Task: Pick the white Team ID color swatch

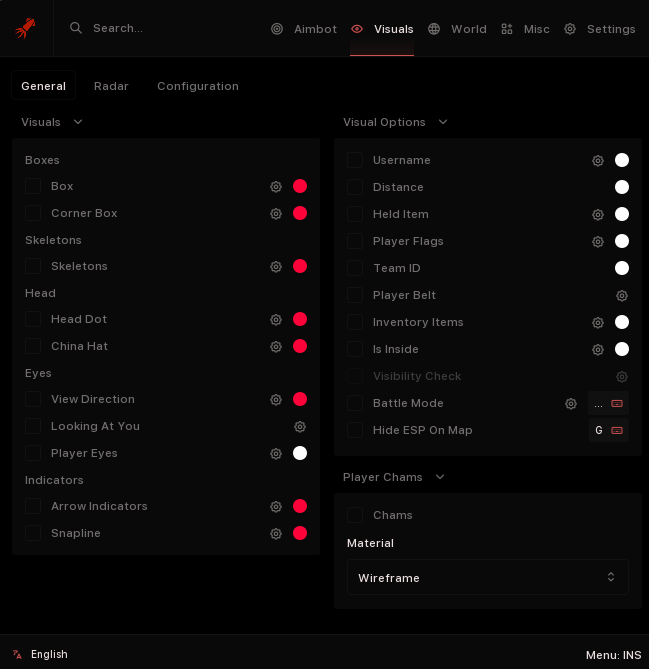Action: [622, 268]
